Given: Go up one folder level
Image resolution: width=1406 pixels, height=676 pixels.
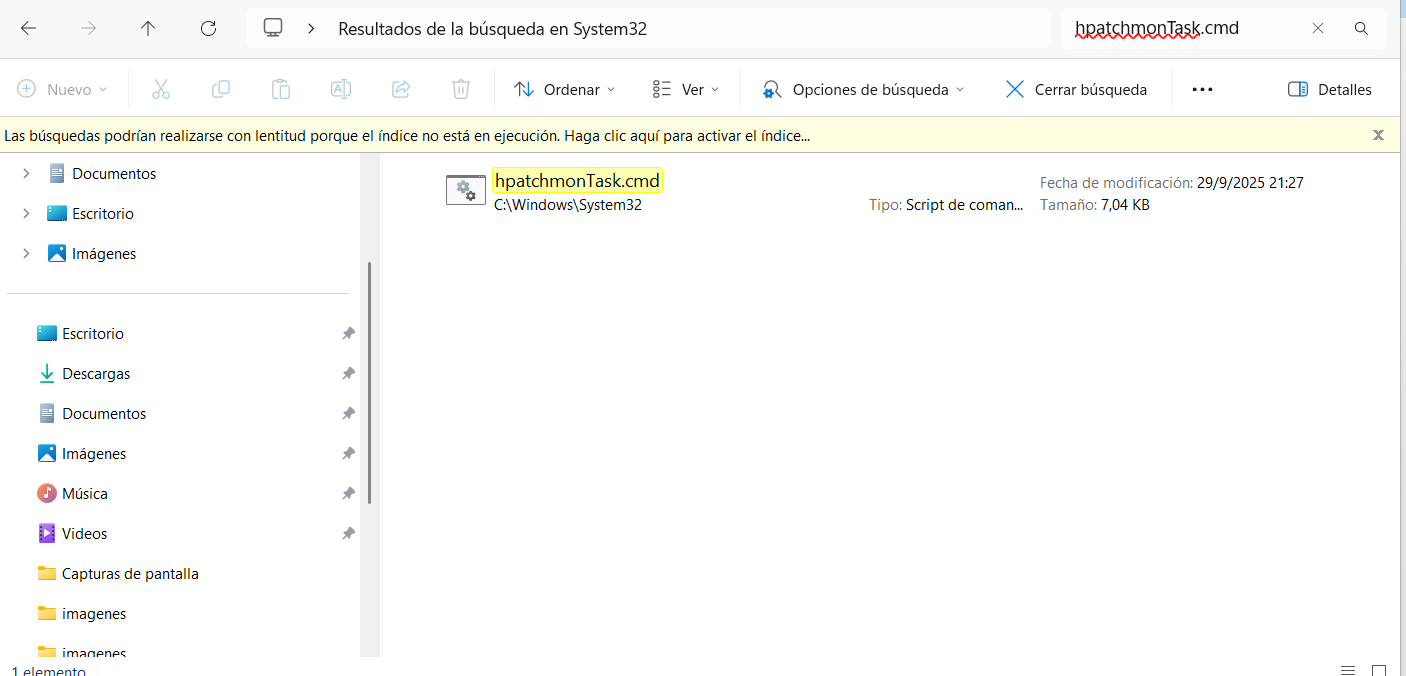Looking at the screenshot, I should [148, 29].
